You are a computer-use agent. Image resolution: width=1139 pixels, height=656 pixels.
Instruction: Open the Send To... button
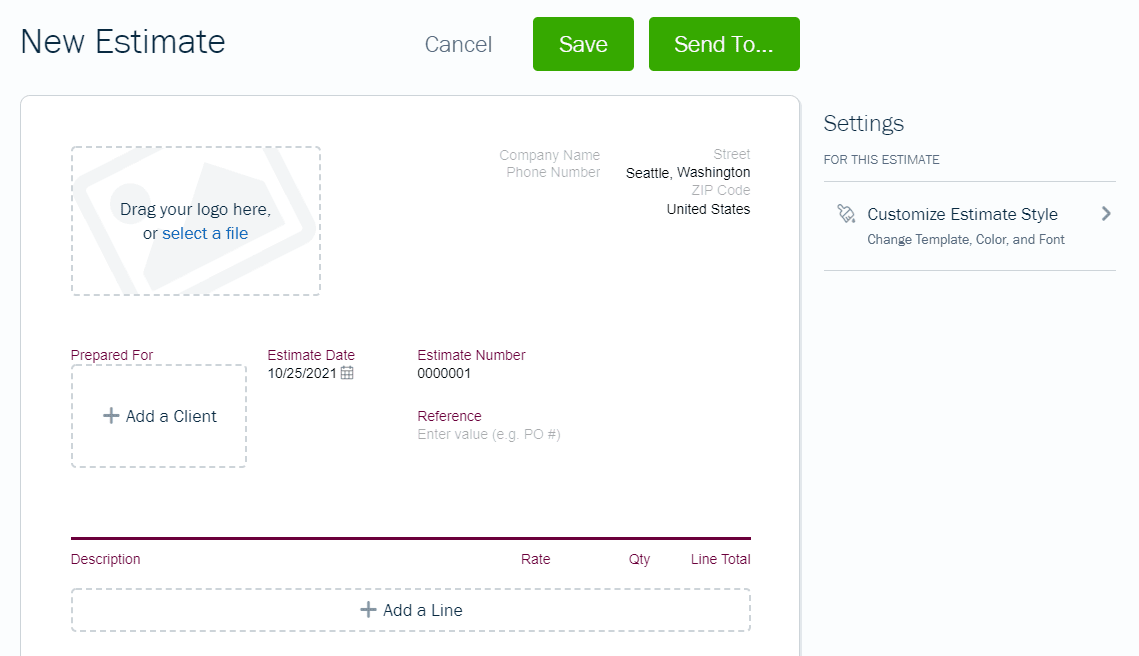pos(724,44)
